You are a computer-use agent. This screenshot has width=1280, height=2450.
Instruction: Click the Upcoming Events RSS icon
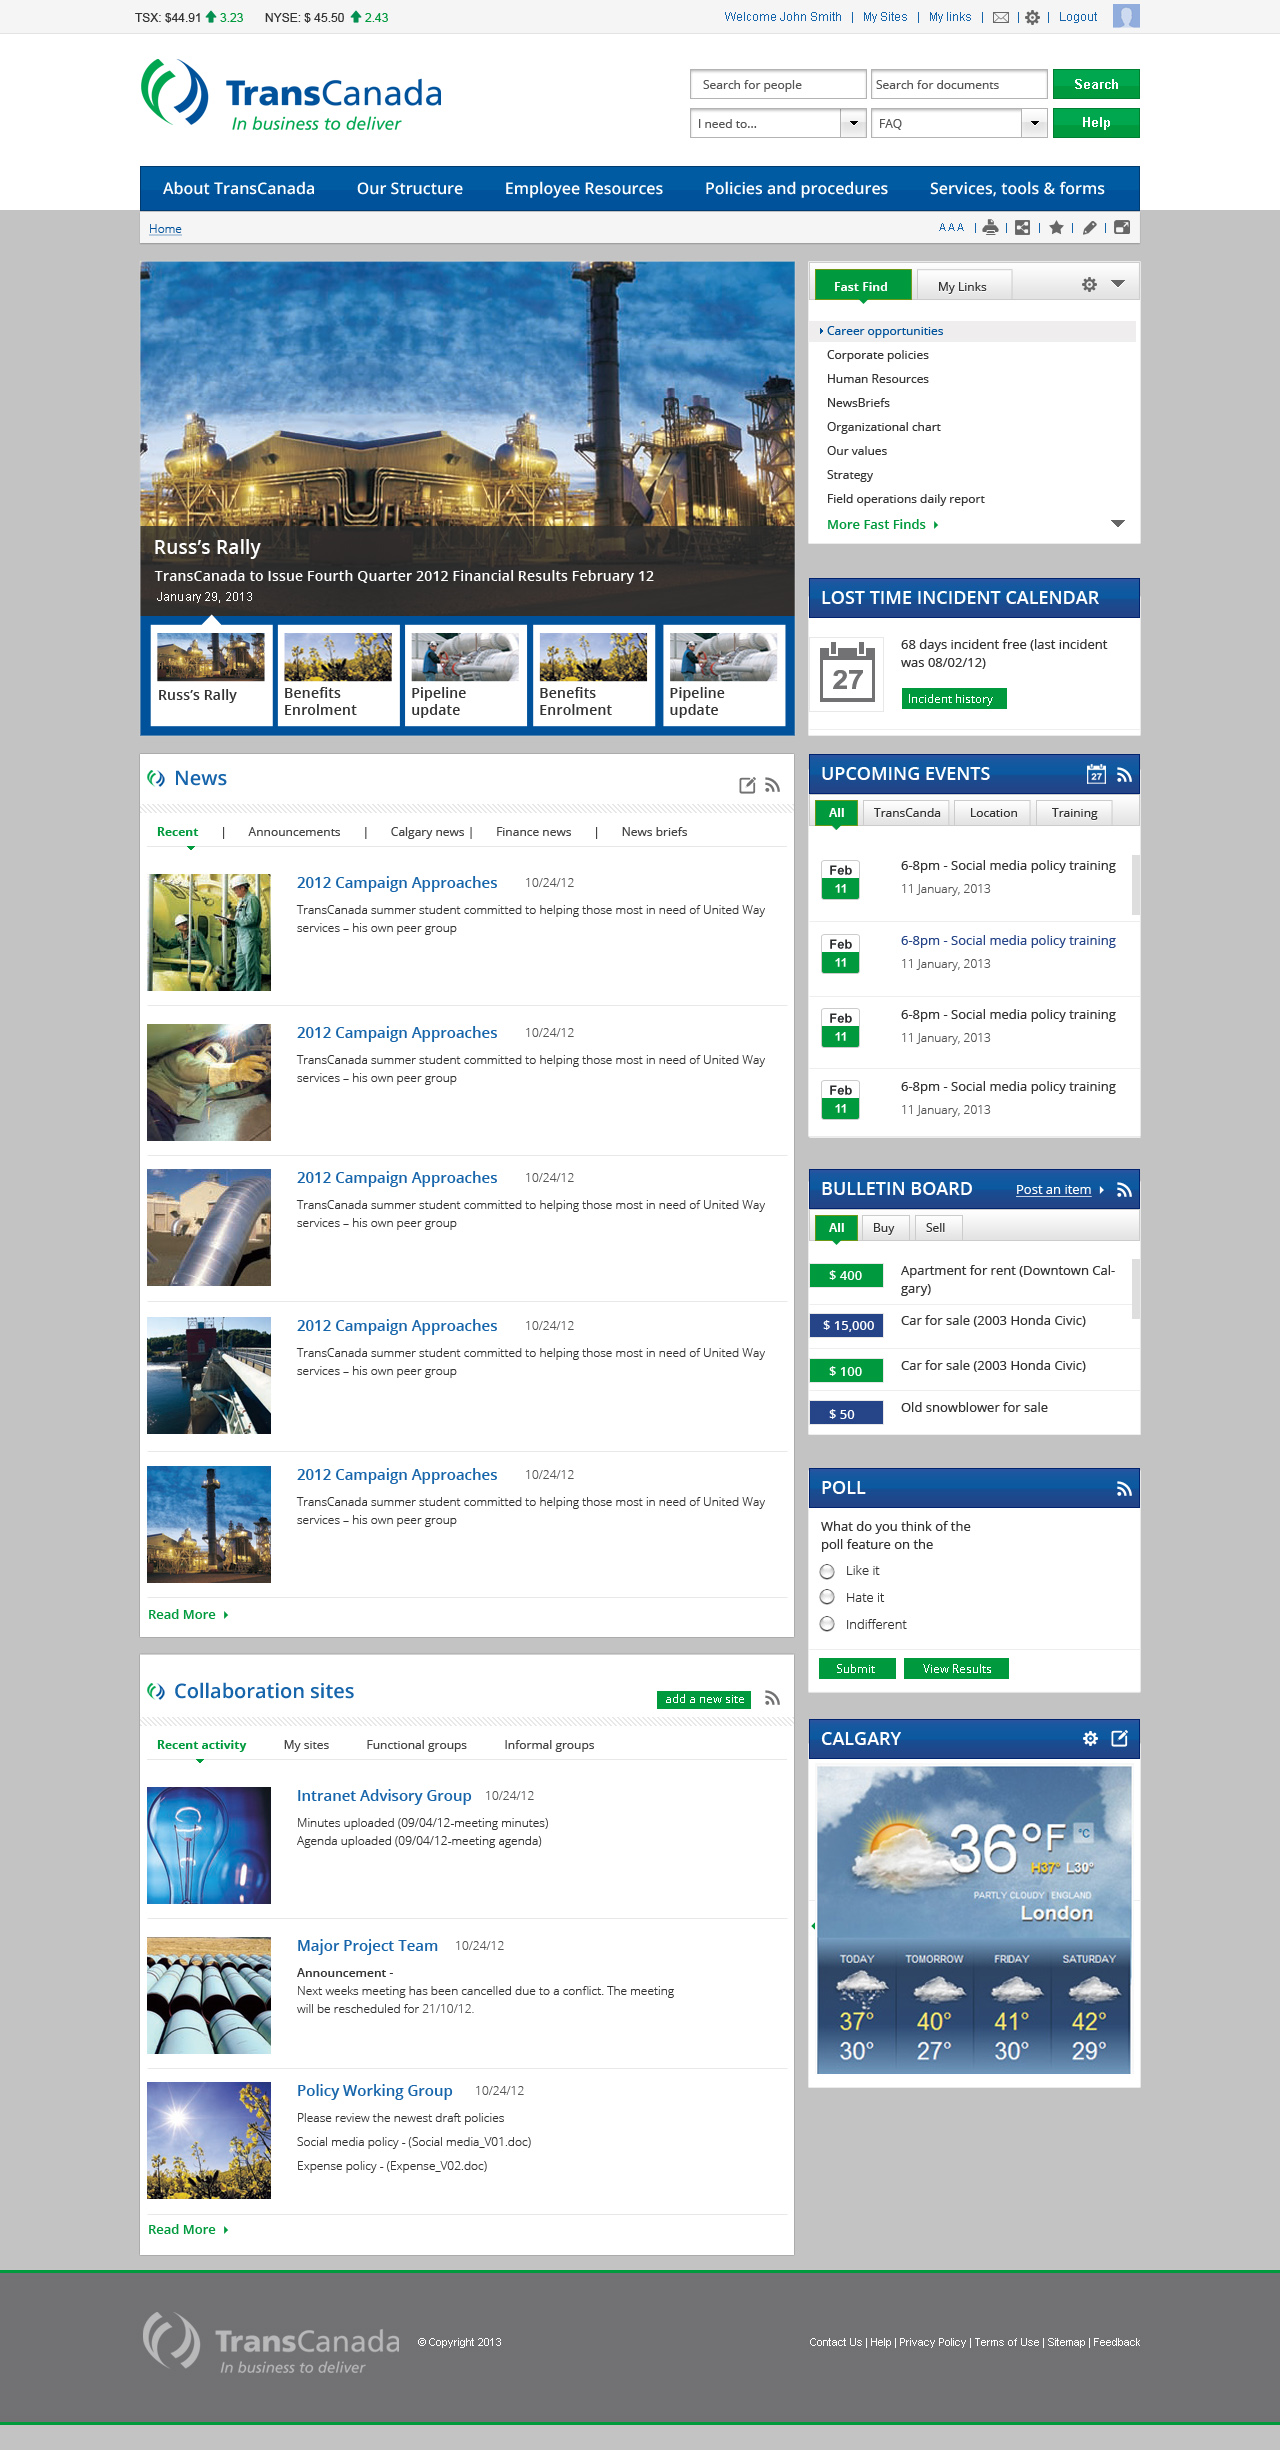click(1124, 775)
